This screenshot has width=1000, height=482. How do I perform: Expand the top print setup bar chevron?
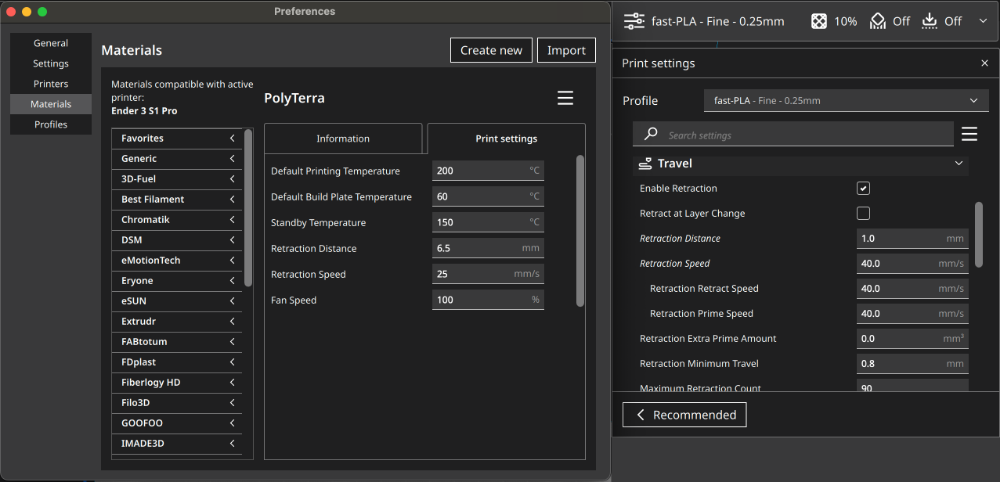coord(982,21)
